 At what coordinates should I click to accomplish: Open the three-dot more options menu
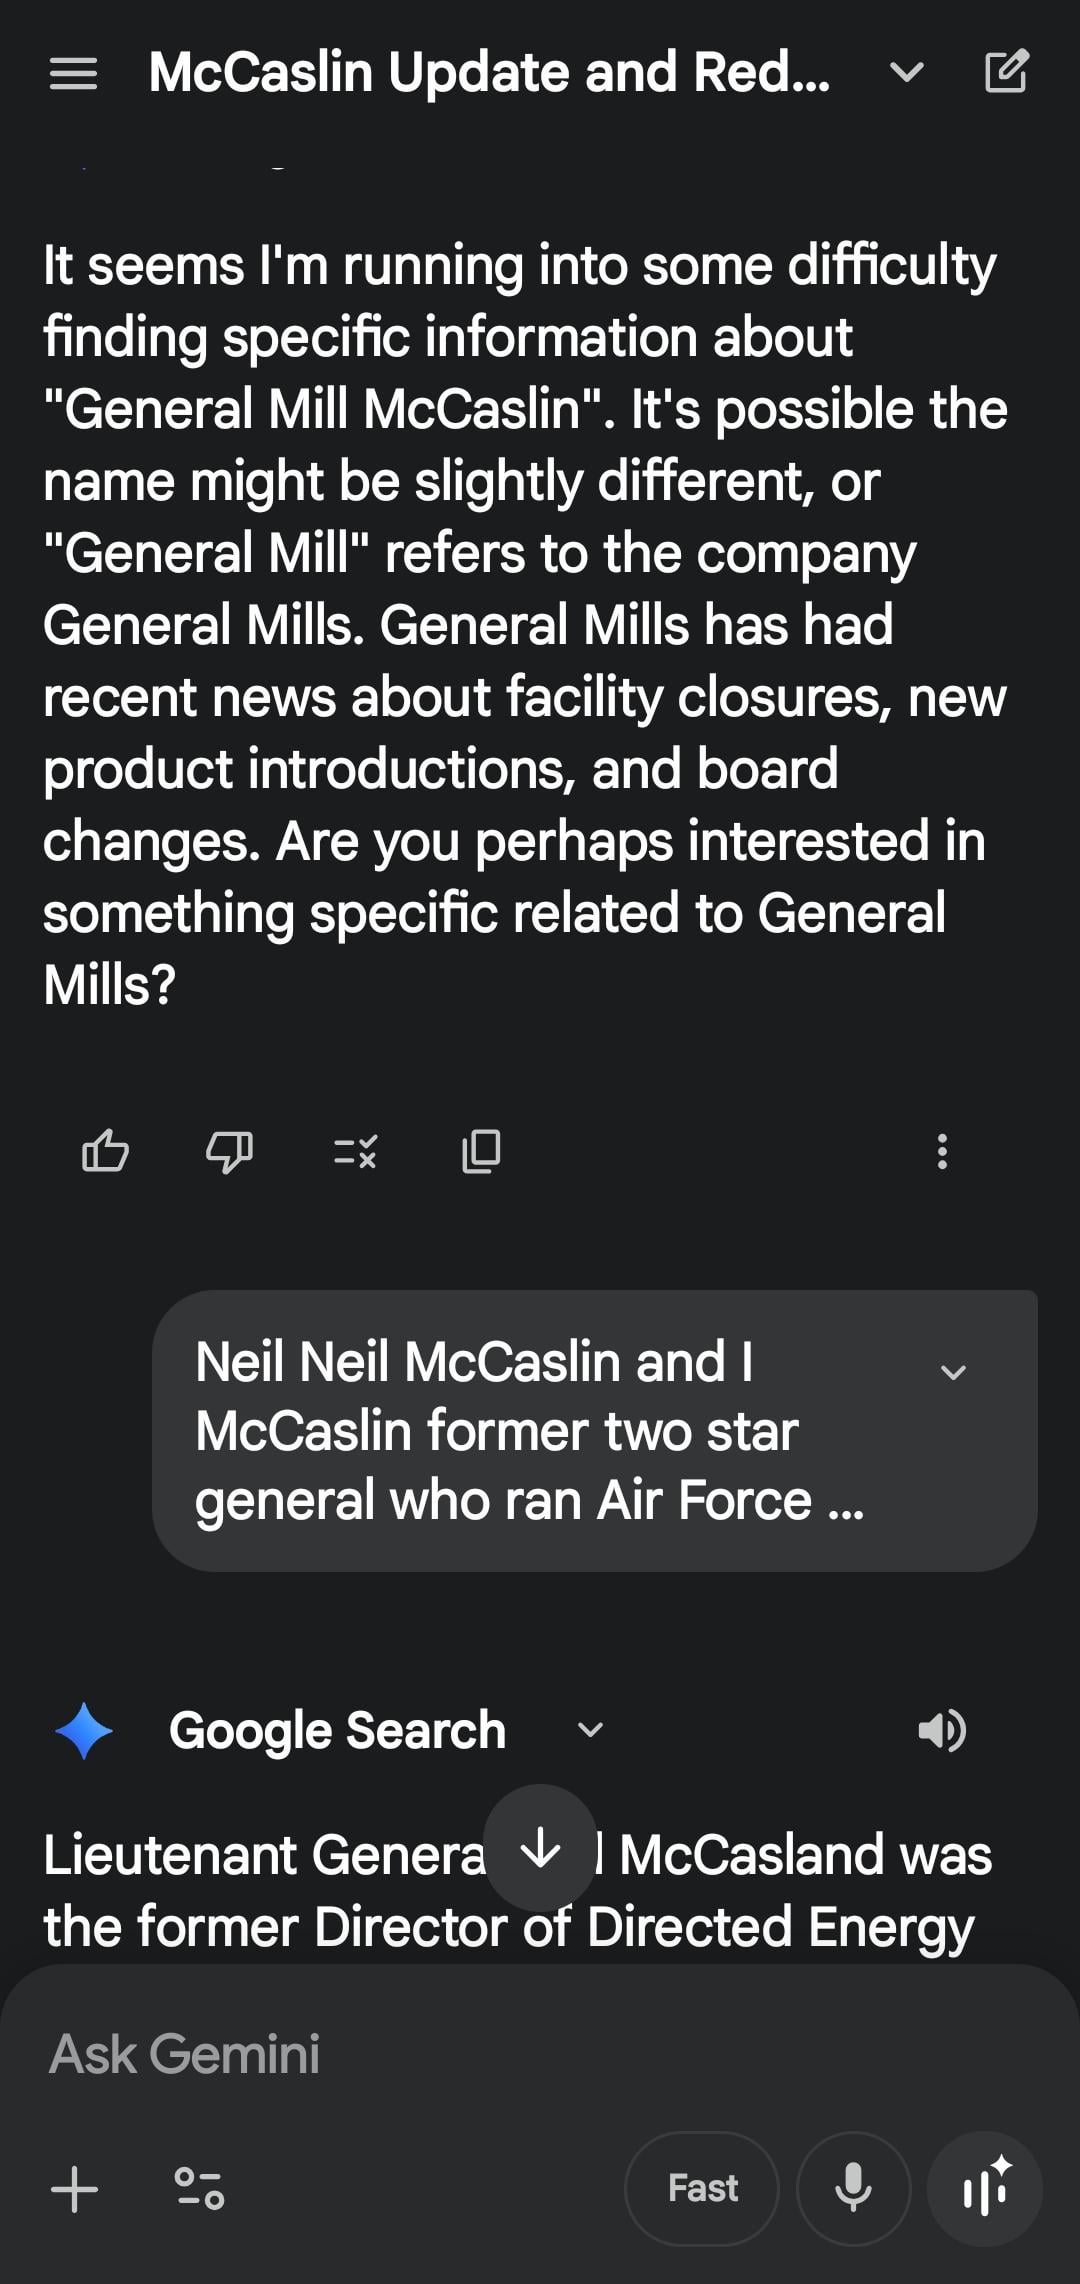coord(941,1151)
